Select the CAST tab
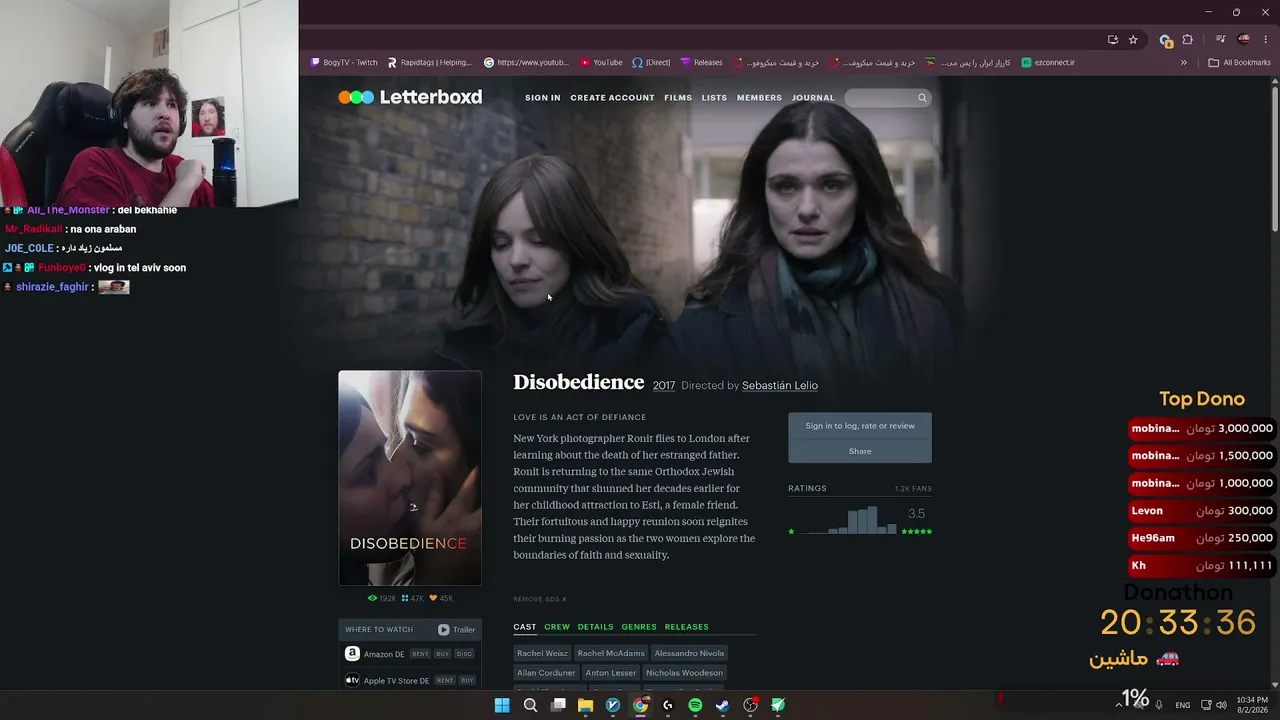1280x720 pixels. [x=525, y=627]
